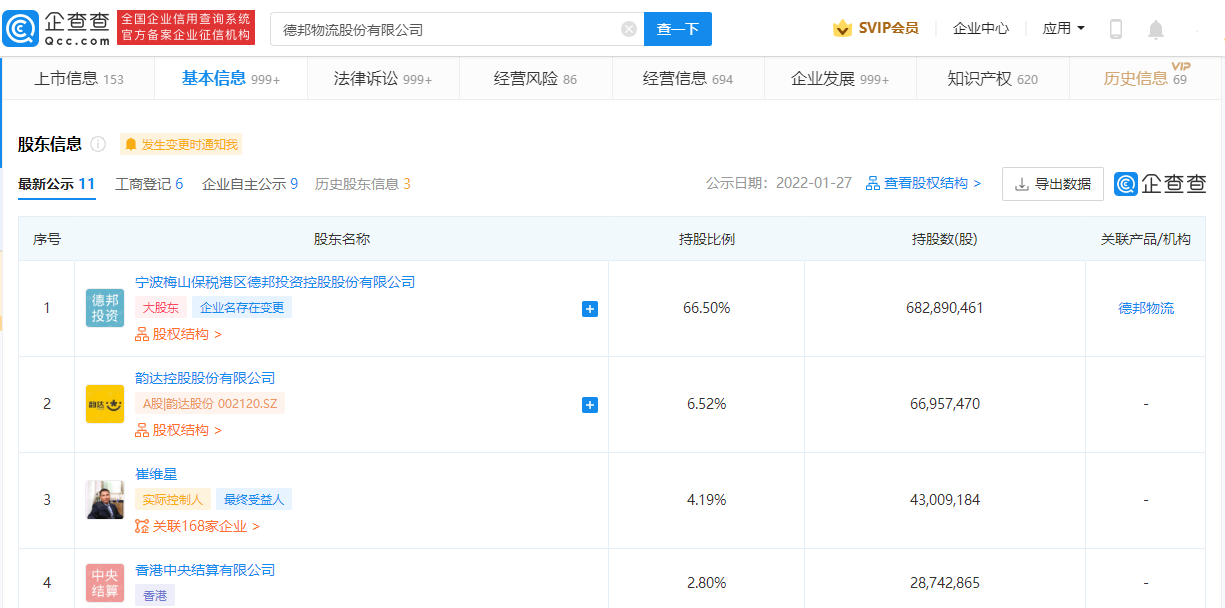Click the 66,957,470 shares cell
Screen dimensions: 1225x608
pos(945,404)
